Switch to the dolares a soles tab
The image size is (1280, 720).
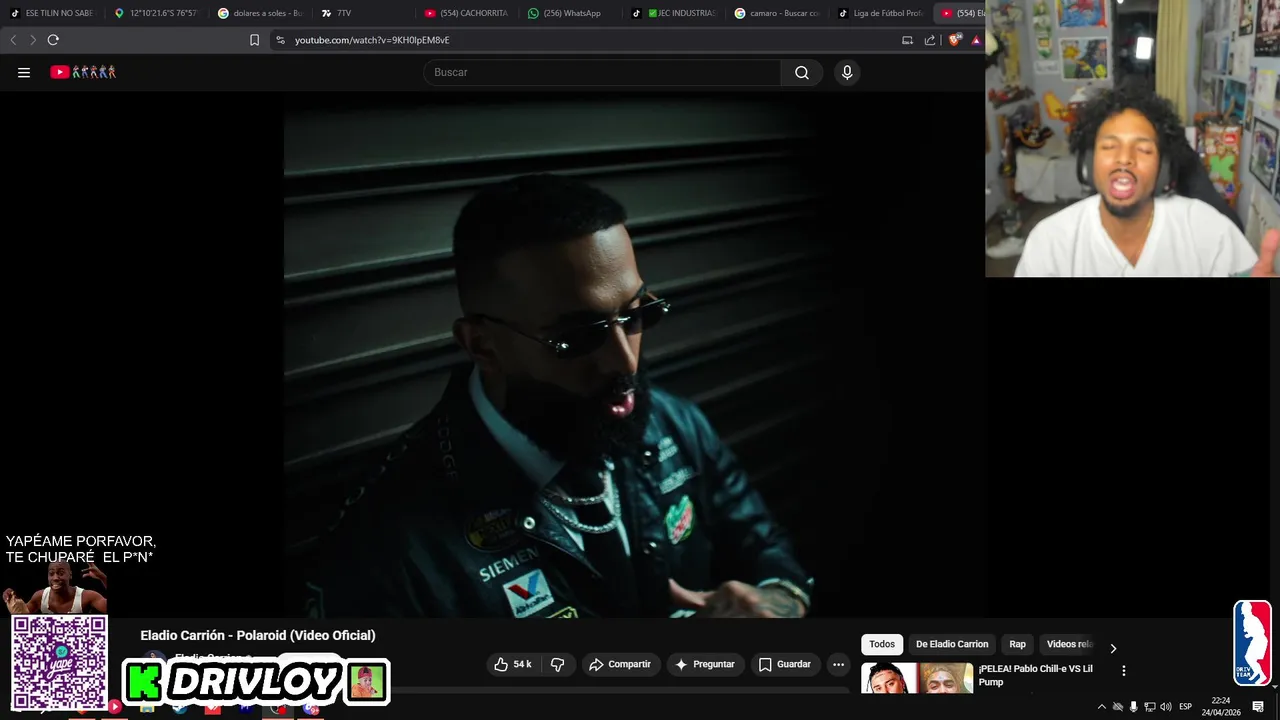(x=259, y=13)
